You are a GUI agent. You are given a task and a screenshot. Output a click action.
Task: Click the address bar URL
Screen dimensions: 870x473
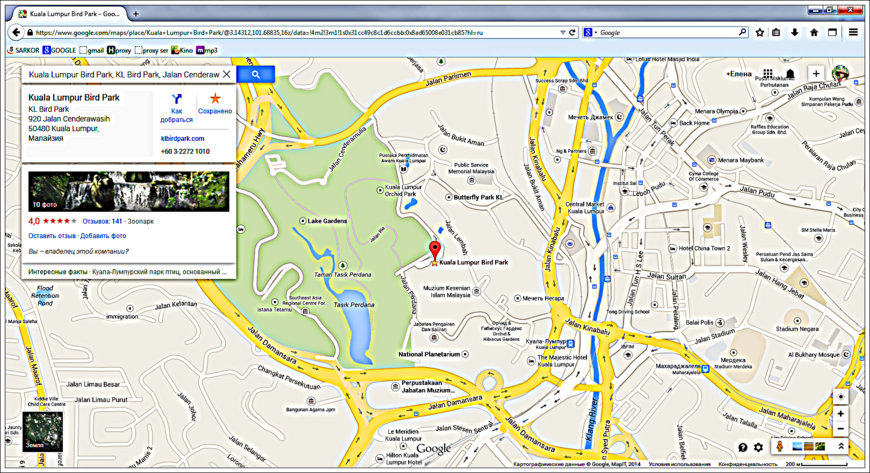click(x=259, y=33)
